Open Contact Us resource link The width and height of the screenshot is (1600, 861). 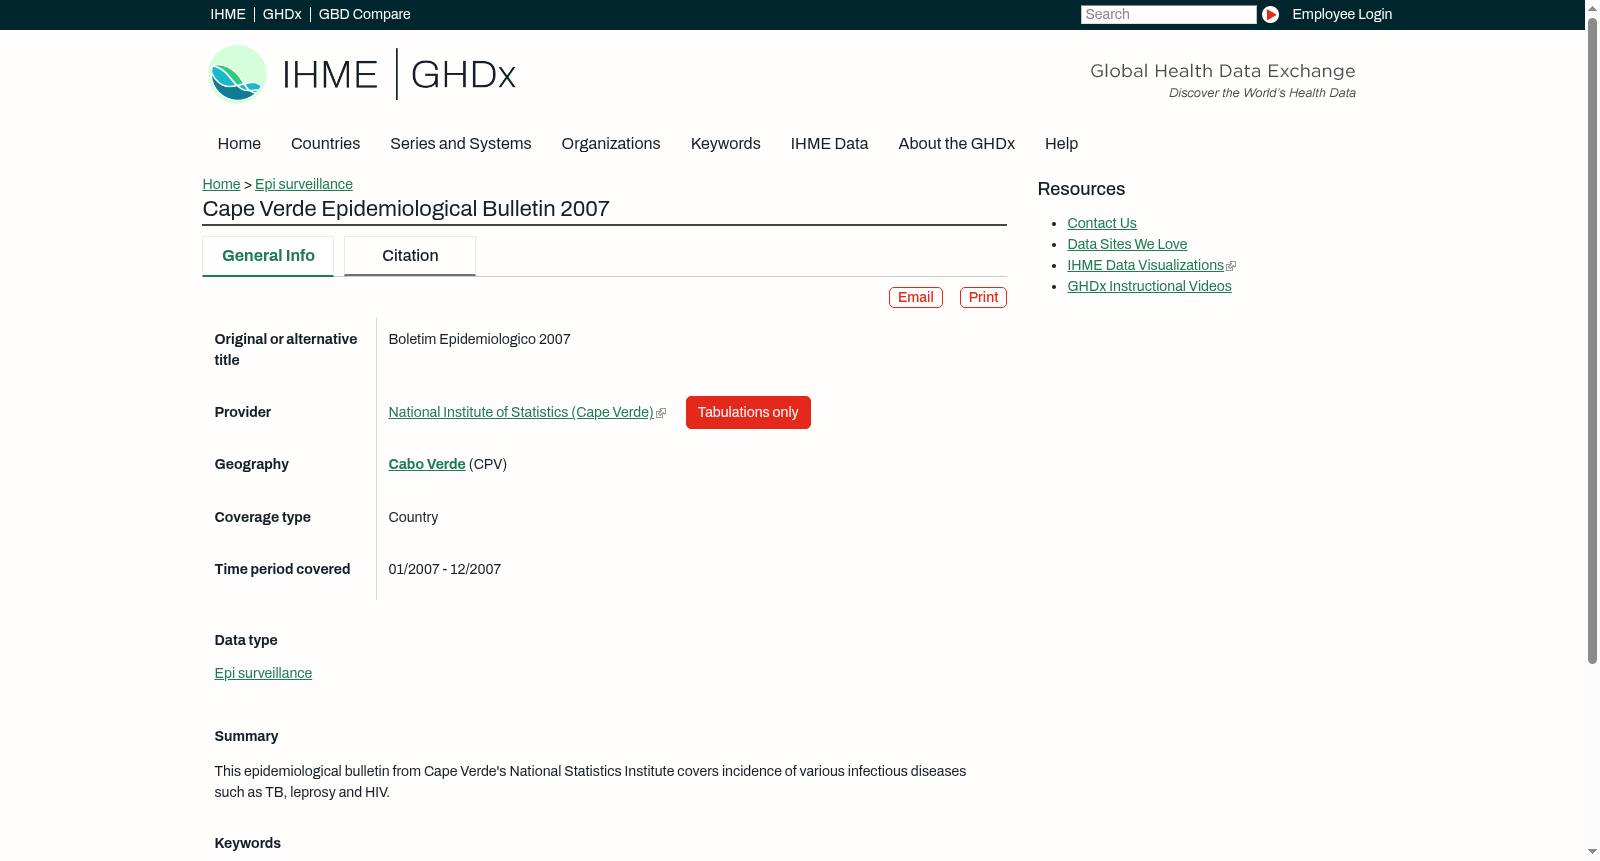pyautogui.click(x=1102, y=224)
